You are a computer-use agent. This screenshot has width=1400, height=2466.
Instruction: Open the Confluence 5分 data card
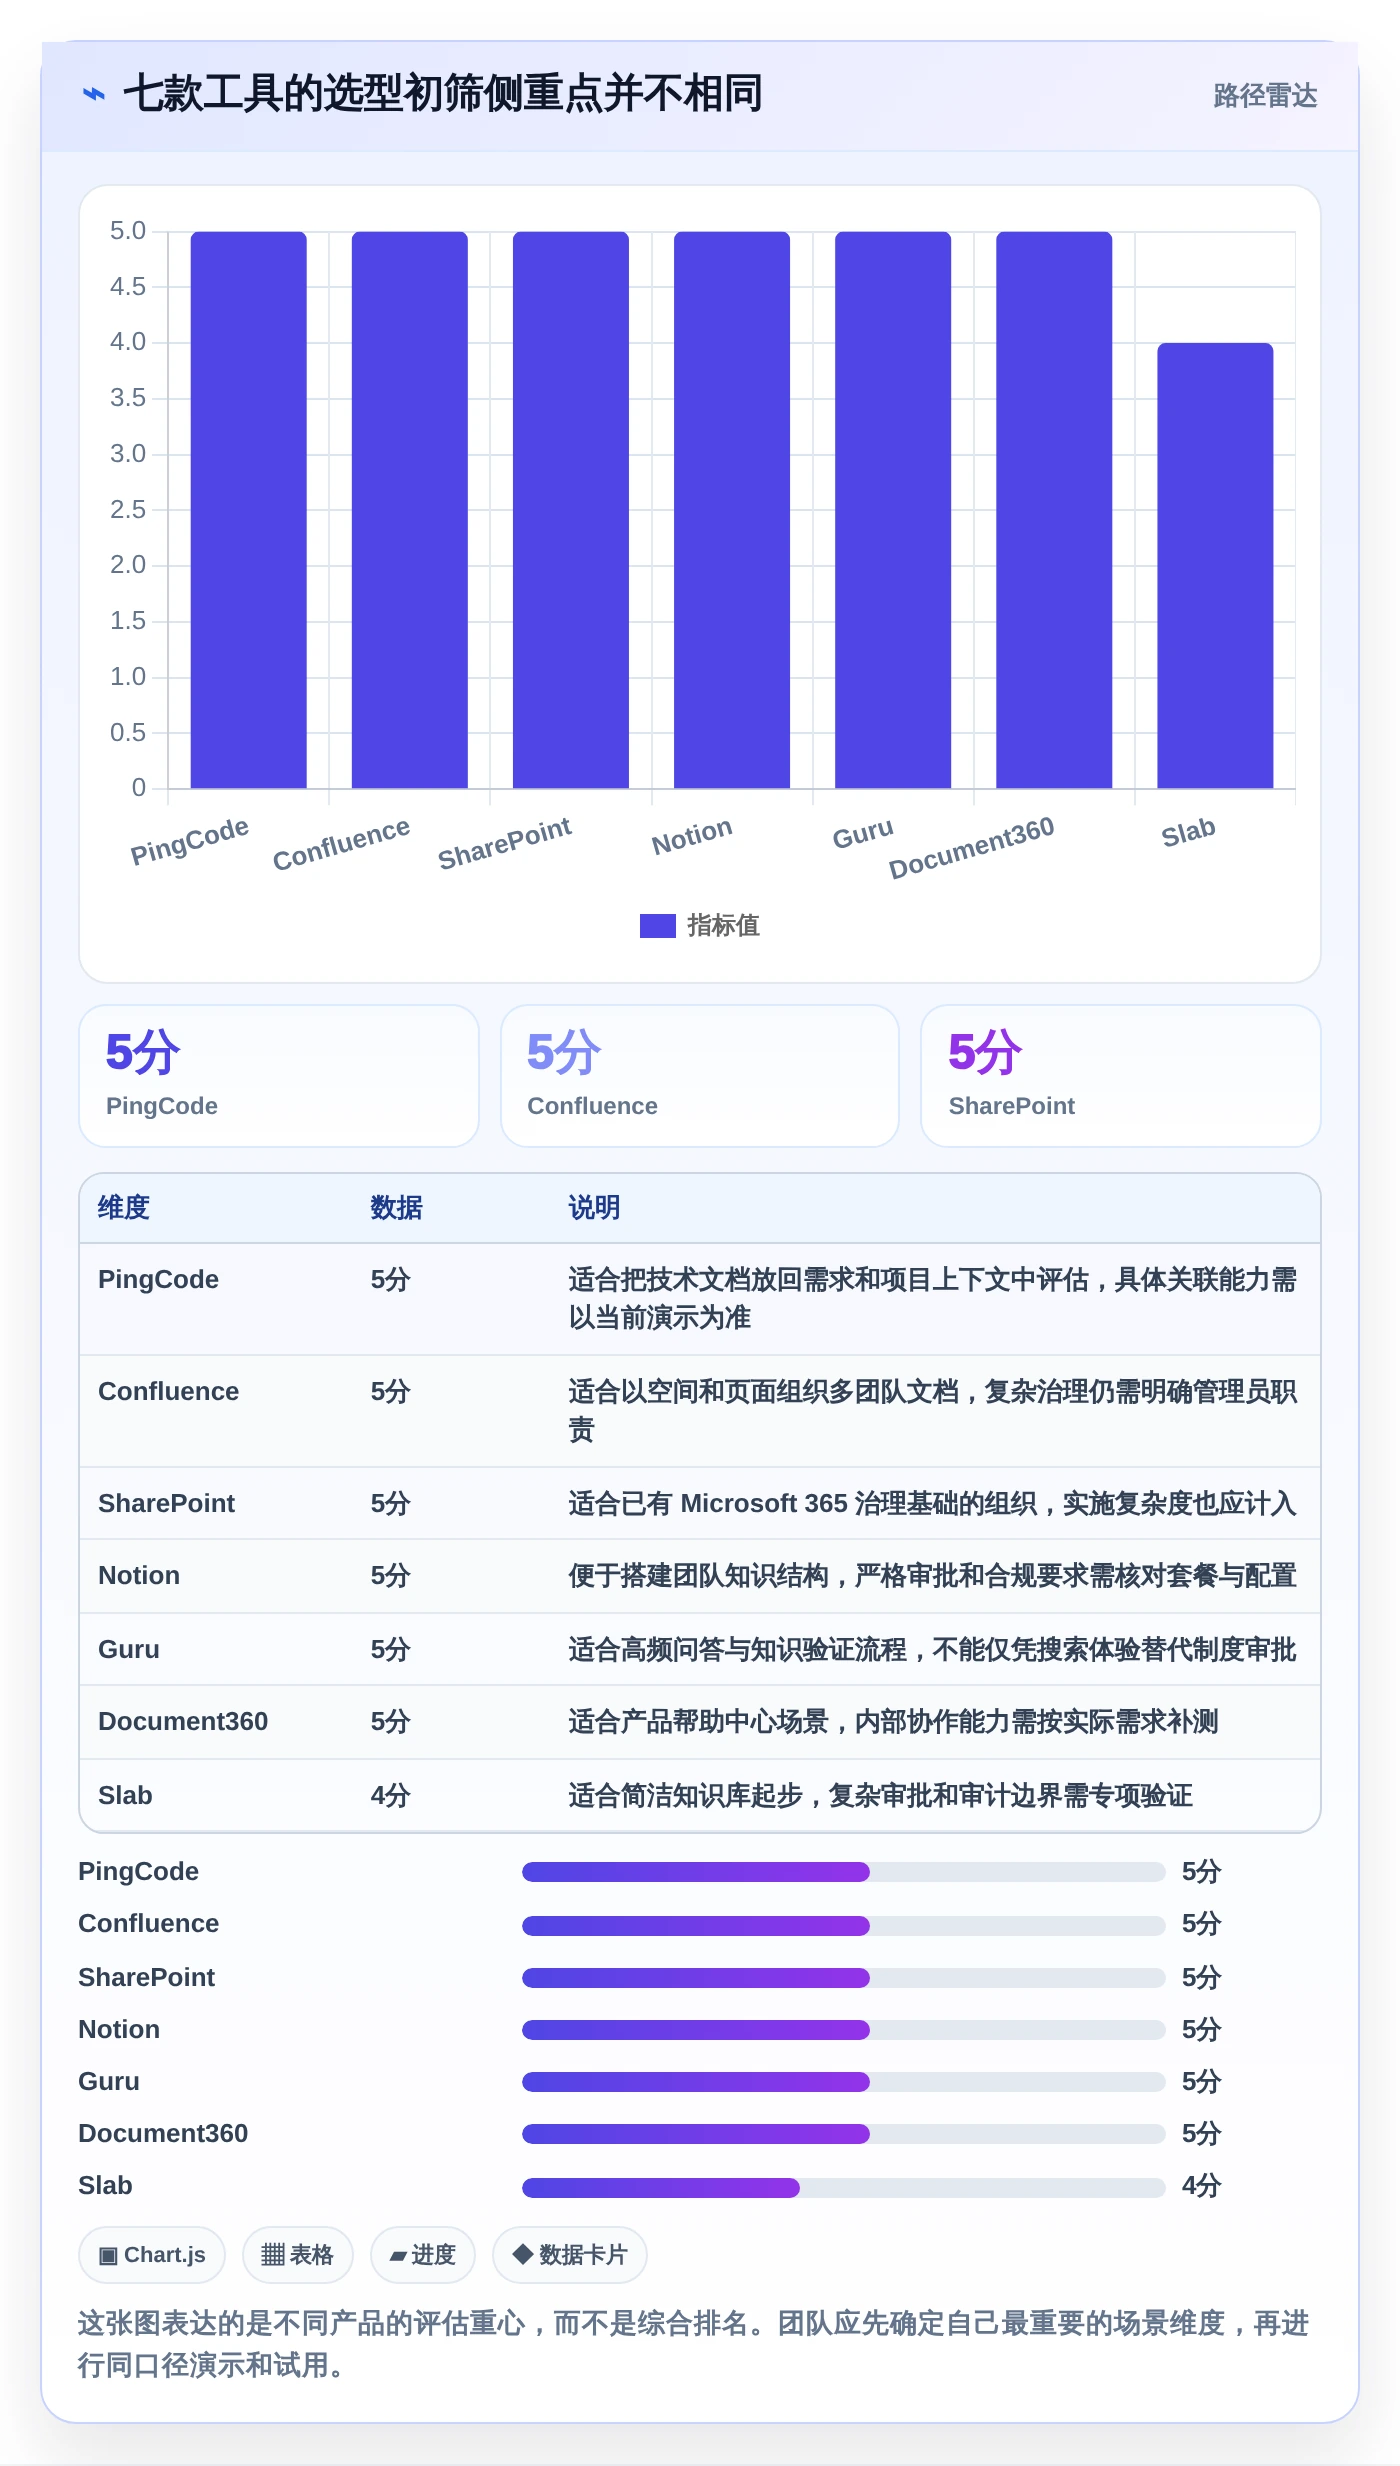(700, 1076)
